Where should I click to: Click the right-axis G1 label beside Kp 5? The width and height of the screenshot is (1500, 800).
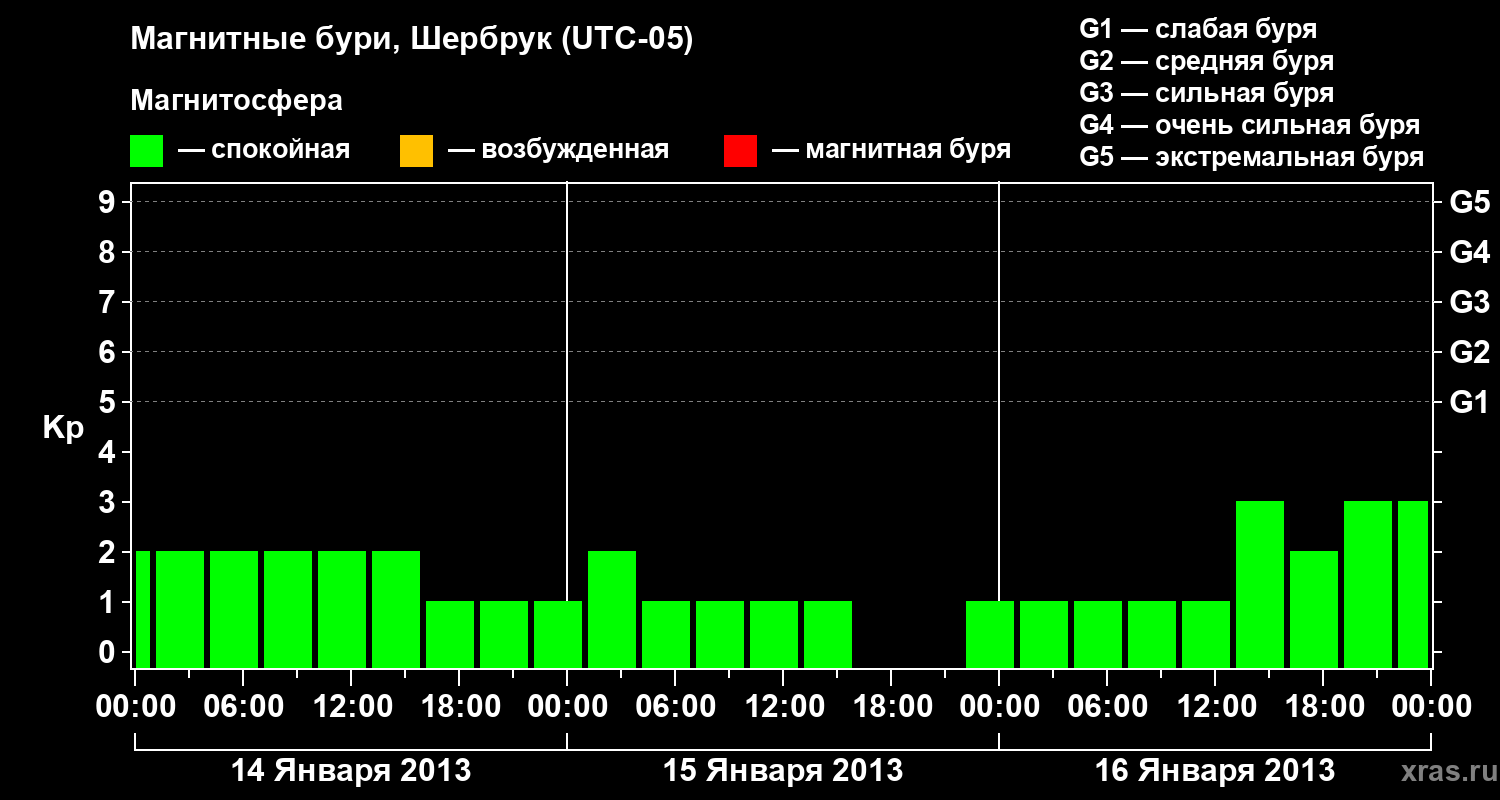(x=1469, y=402)
